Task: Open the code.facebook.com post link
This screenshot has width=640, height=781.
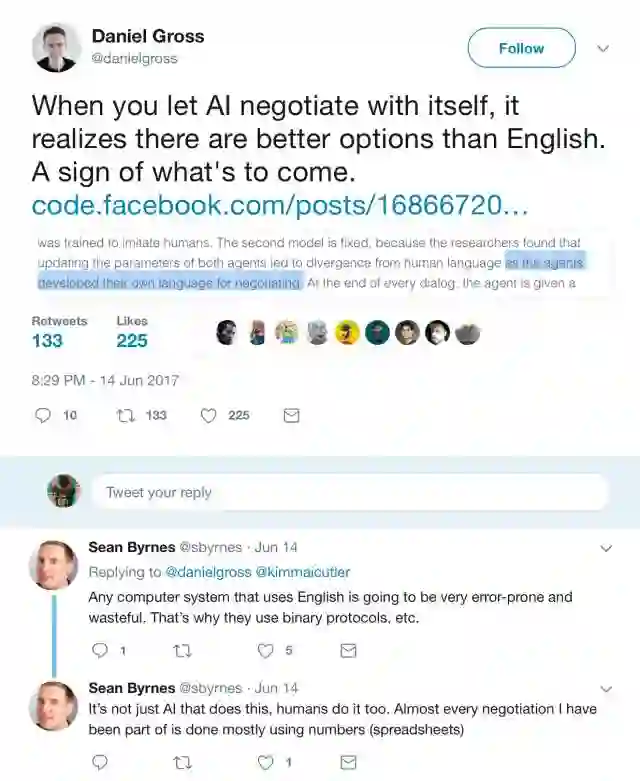Action: (x=279, y=205)
